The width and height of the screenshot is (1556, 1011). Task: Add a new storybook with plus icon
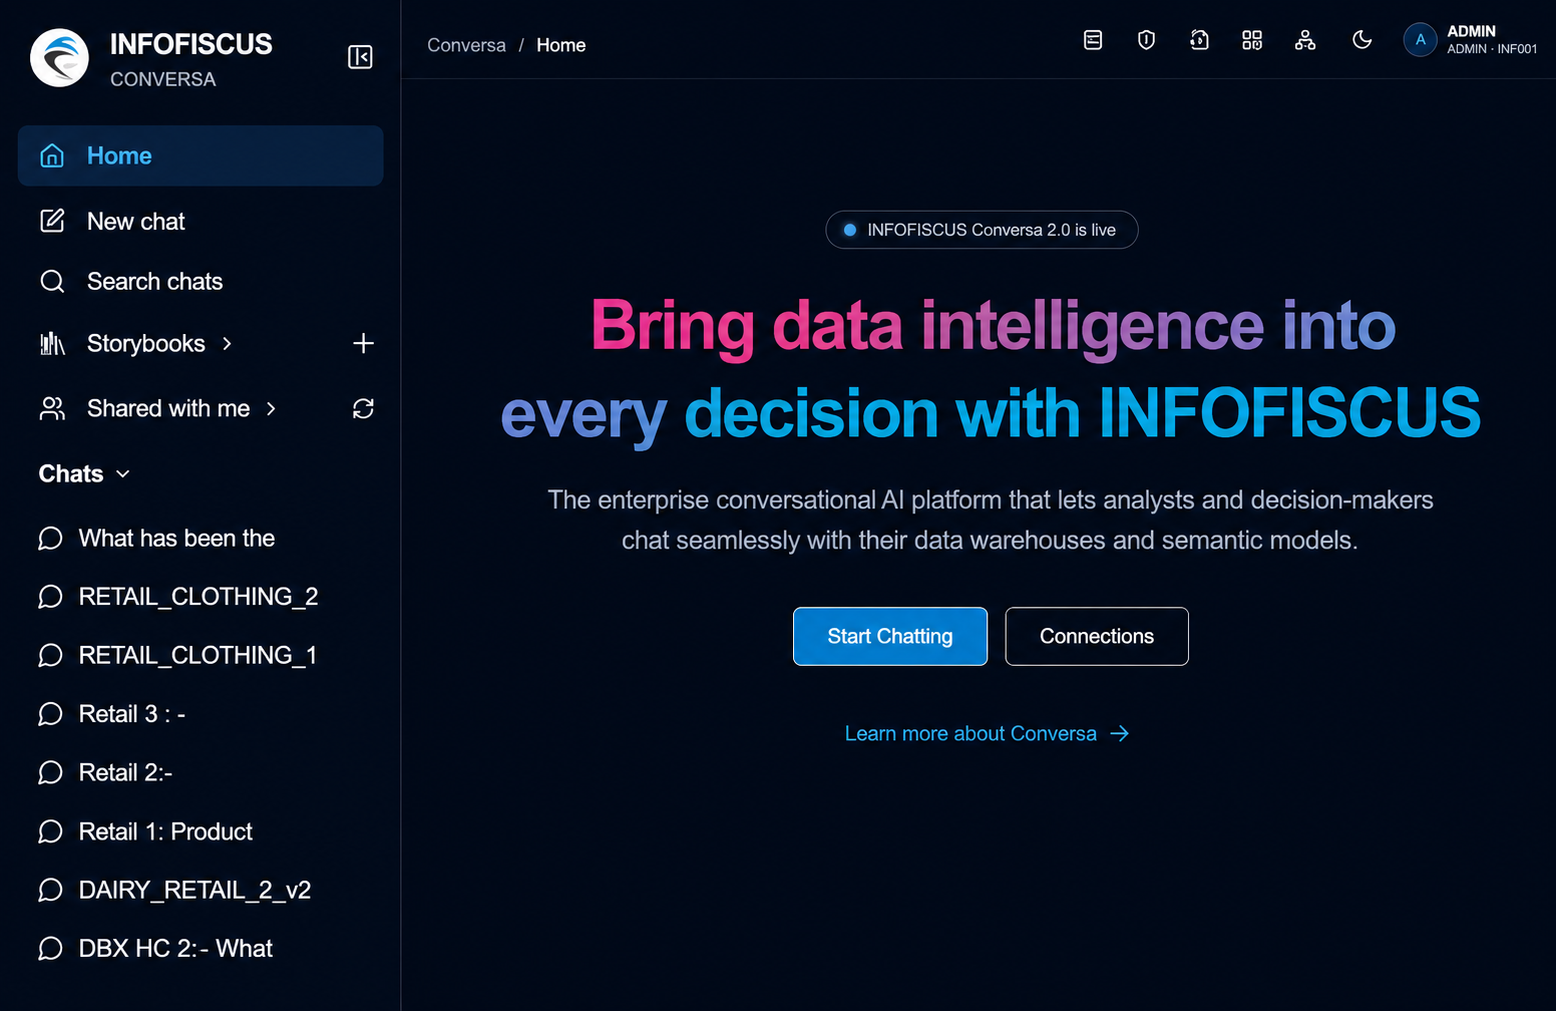[363, 343]
